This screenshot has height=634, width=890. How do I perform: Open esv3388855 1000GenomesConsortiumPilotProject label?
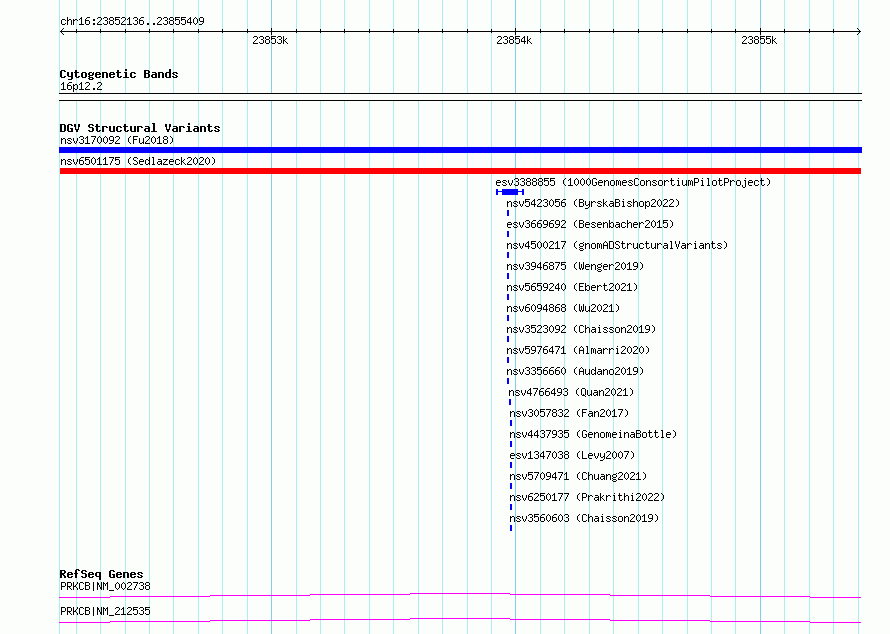pyautogui.click(x=633, y=182)
